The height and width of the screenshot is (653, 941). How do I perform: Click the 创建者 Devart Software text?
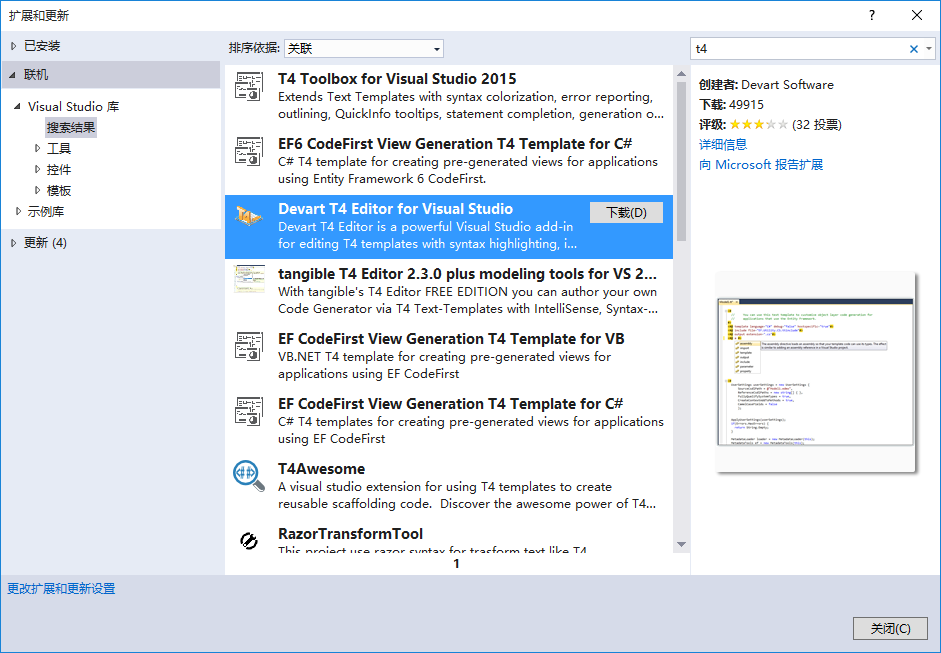[766, 85]
